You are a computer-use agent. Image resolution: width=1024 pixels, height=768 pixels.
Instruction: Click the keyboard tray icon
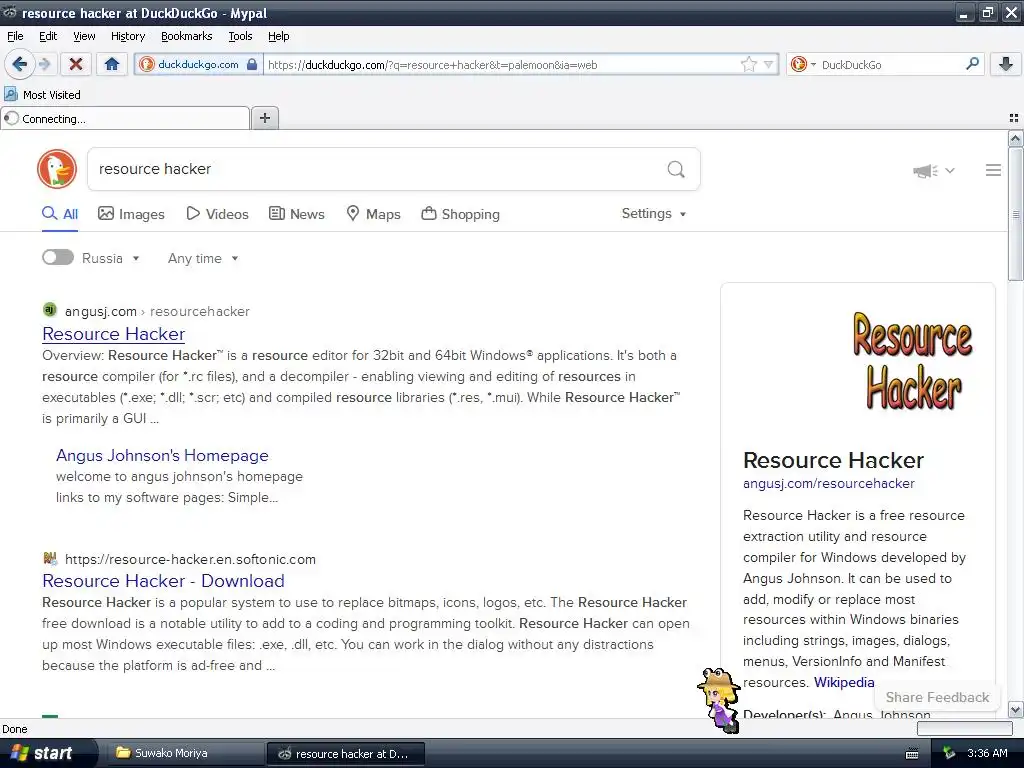[x=912, y=754]
